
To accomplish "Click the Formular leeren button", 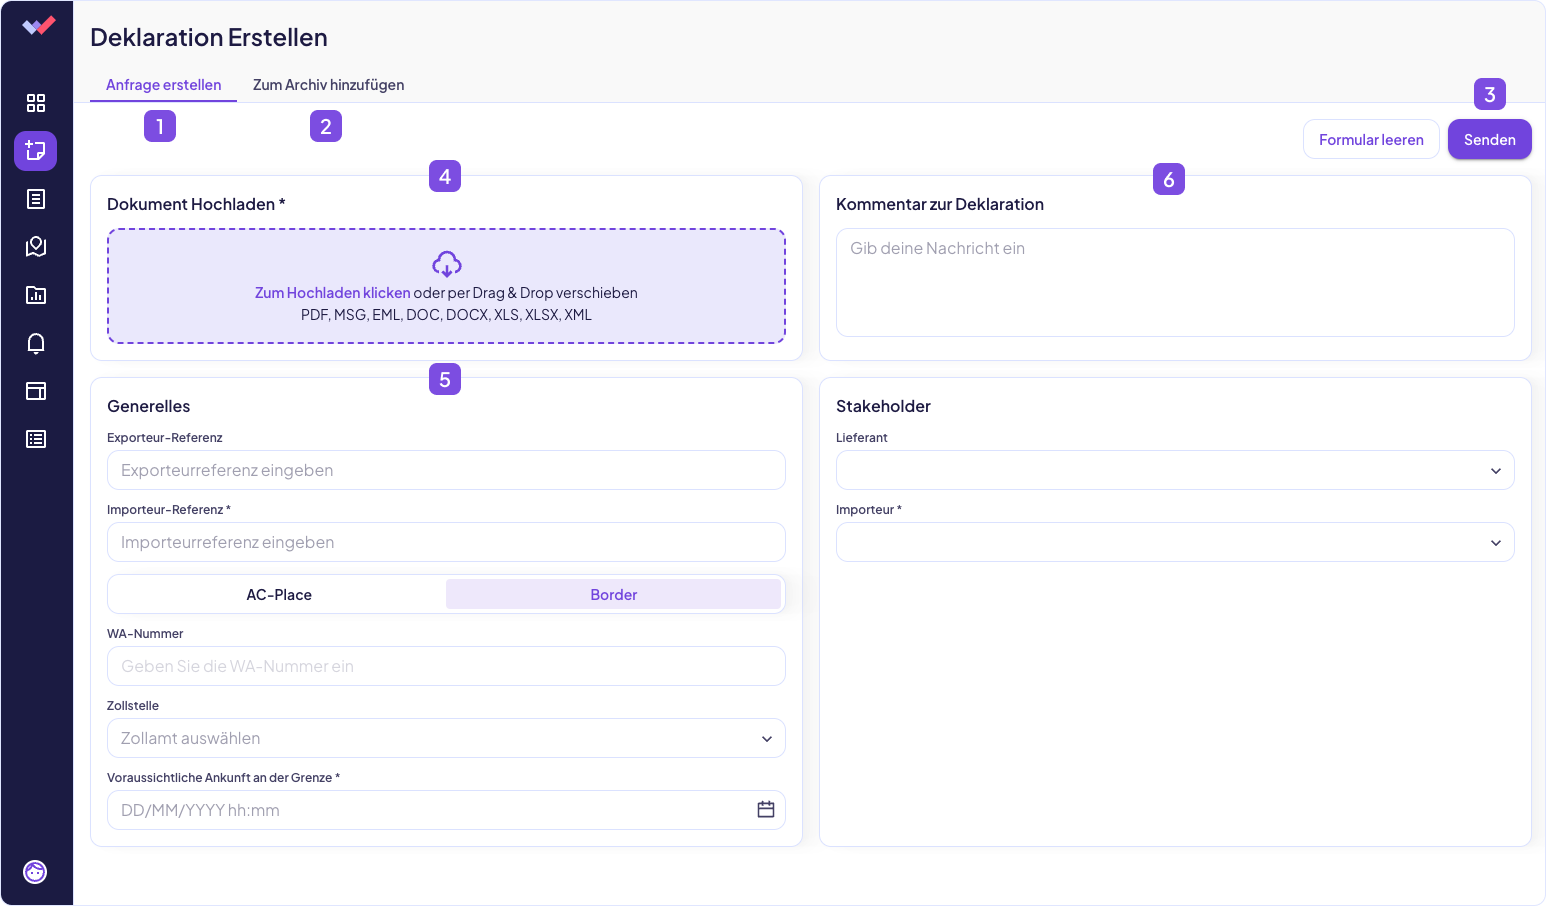I will point(1371,139).
